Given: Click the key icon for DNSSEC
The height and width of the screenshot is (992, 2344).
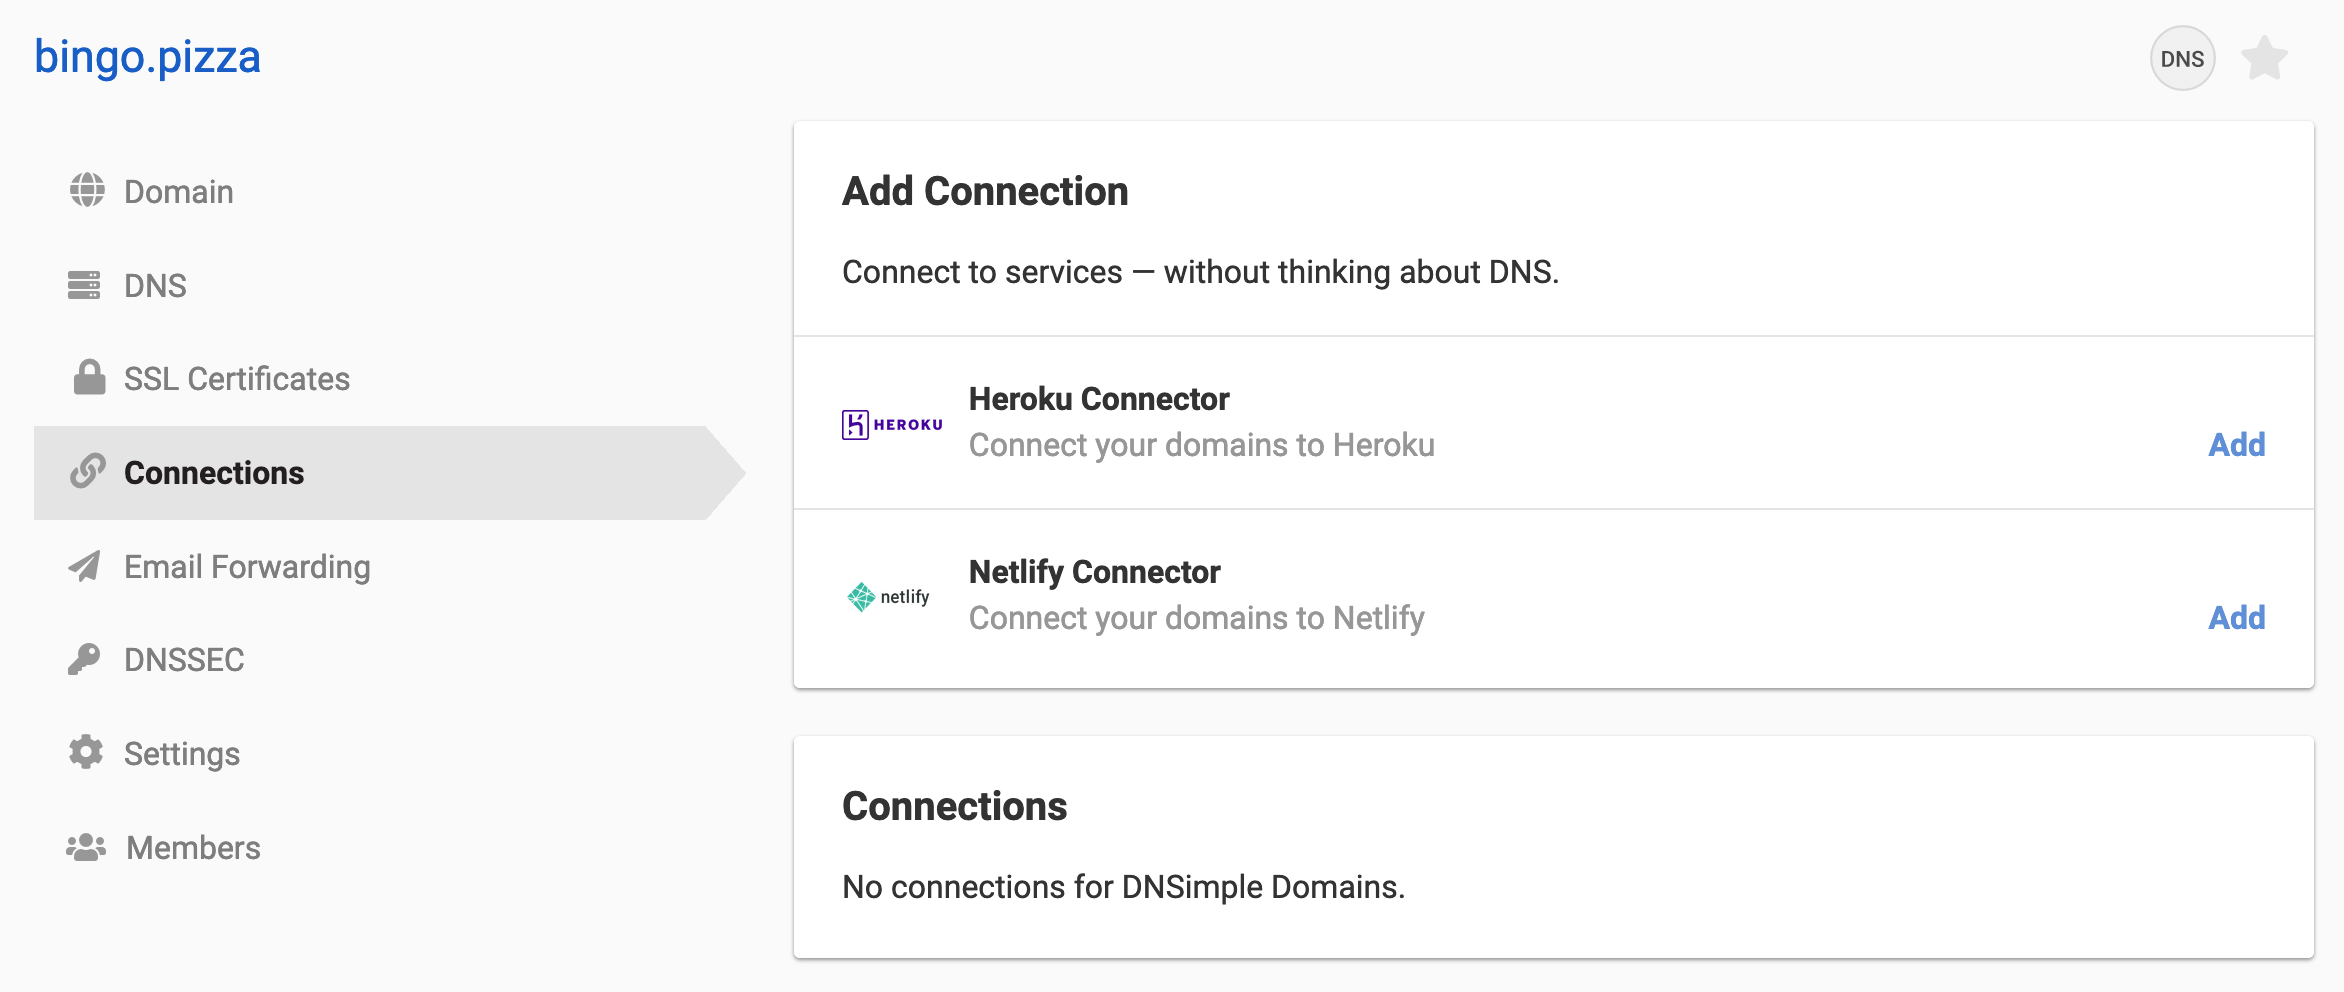Looking at the screenshot, I should click(85, 659).
